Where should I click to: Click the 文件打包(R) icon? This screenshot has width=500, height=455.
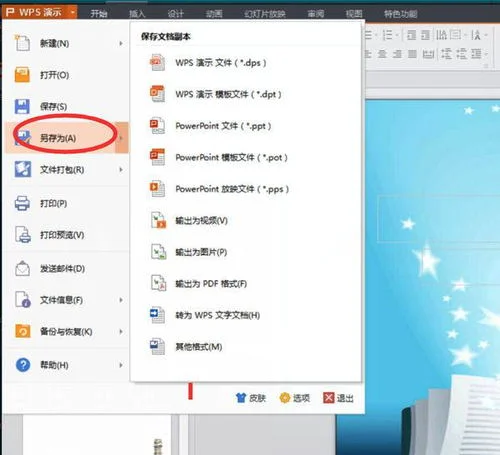(x=23, y=169)
